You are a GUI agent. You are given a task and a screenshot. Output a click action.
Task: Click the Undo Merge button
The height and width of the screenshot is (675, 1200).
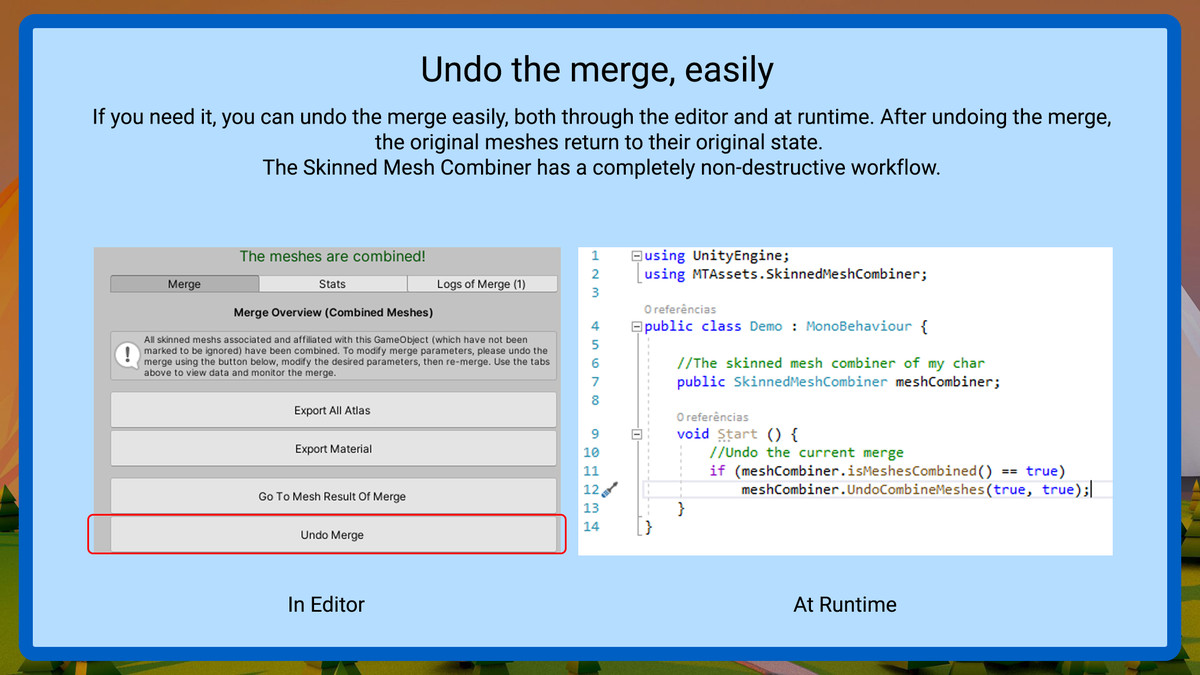click(333, 535)
